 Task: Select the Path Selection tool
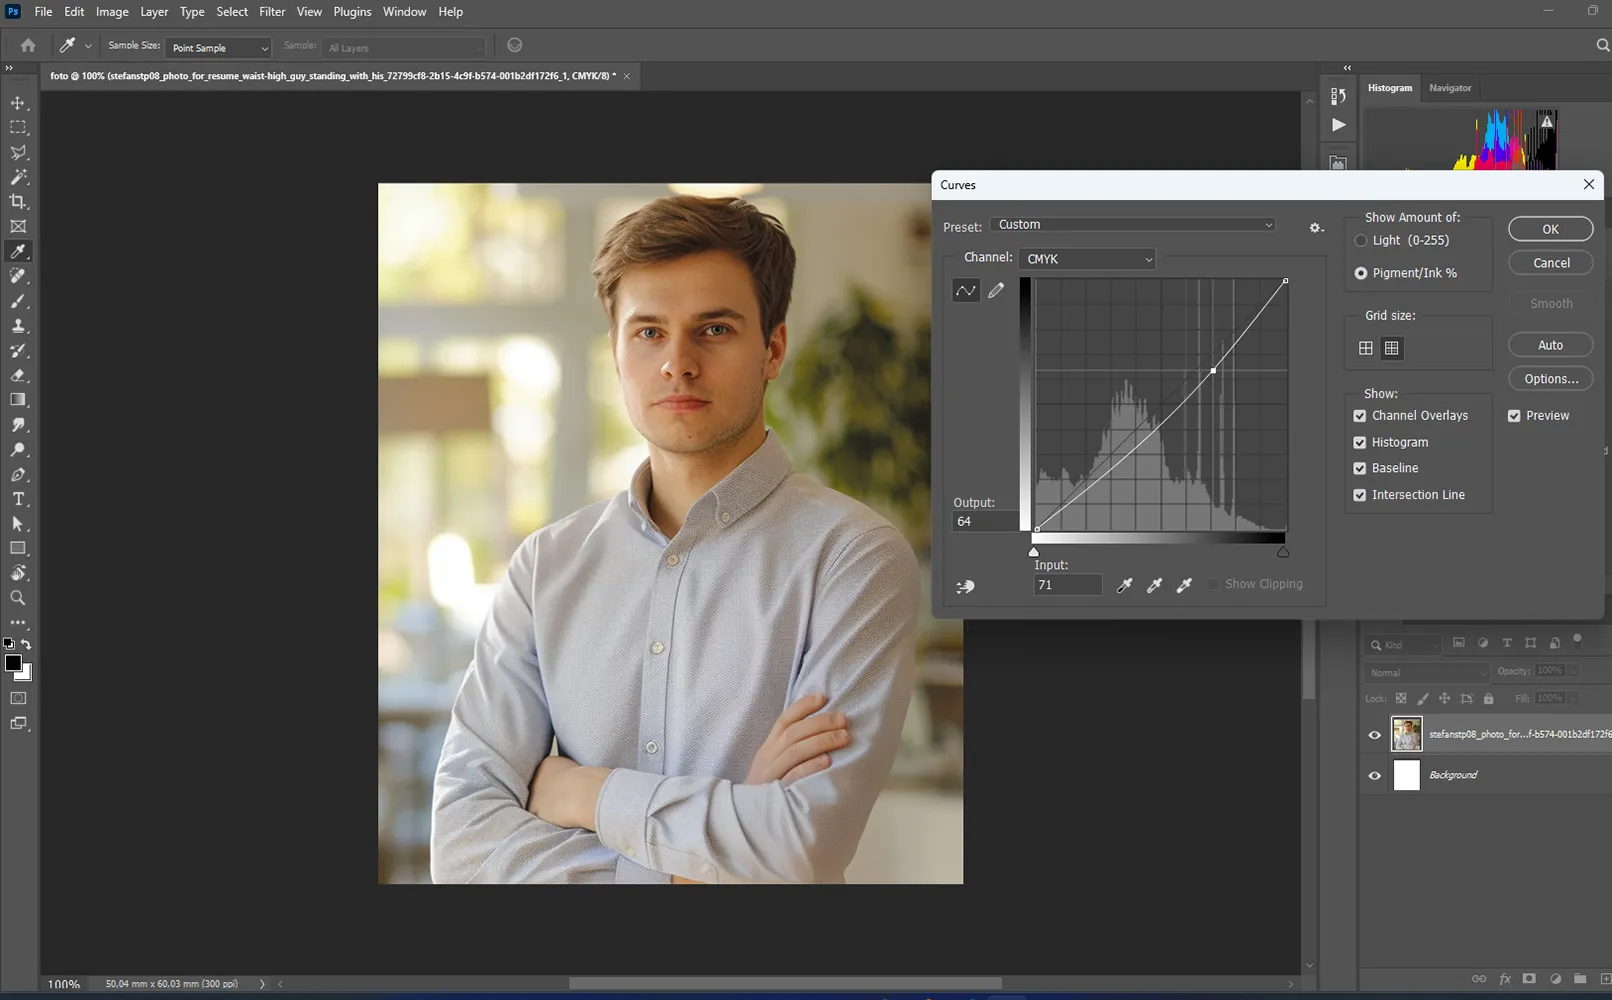(18, 524)
